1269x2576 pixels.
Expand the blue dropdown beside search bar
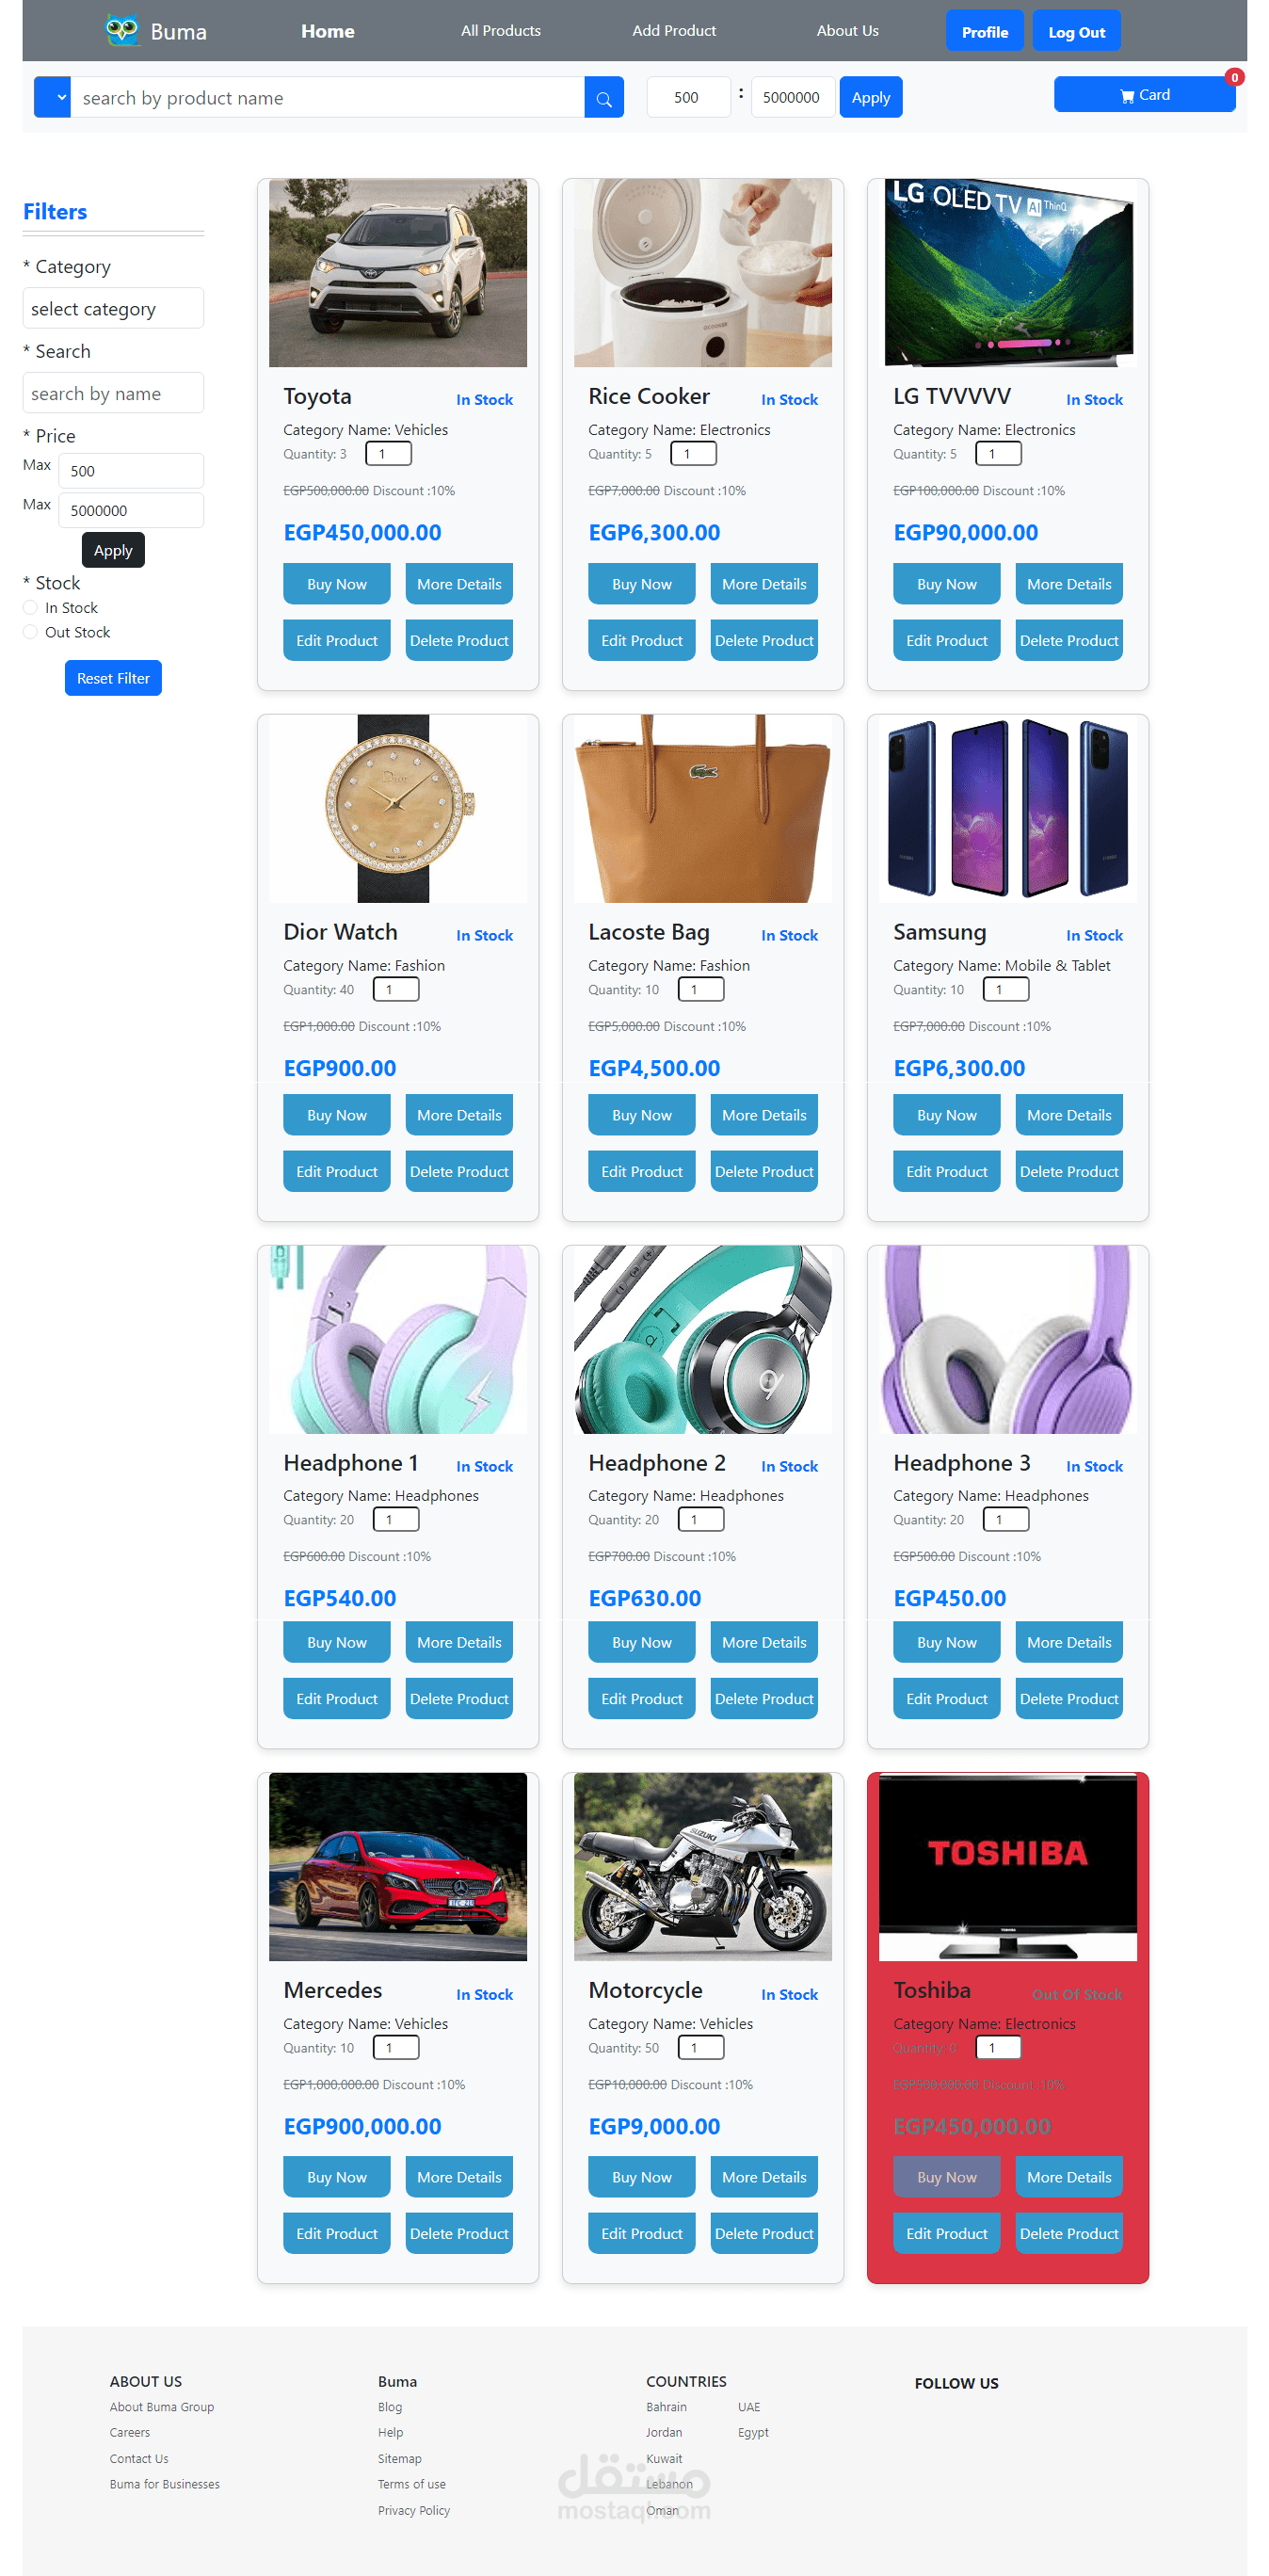click(x=52, y=98)
